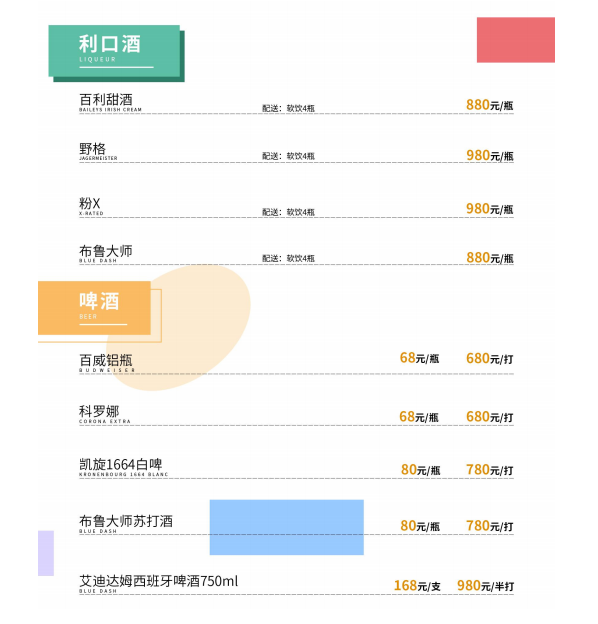Select the red rectangle at top right
This screenshot has width=598, height=624.
click(x=516, y=40)
